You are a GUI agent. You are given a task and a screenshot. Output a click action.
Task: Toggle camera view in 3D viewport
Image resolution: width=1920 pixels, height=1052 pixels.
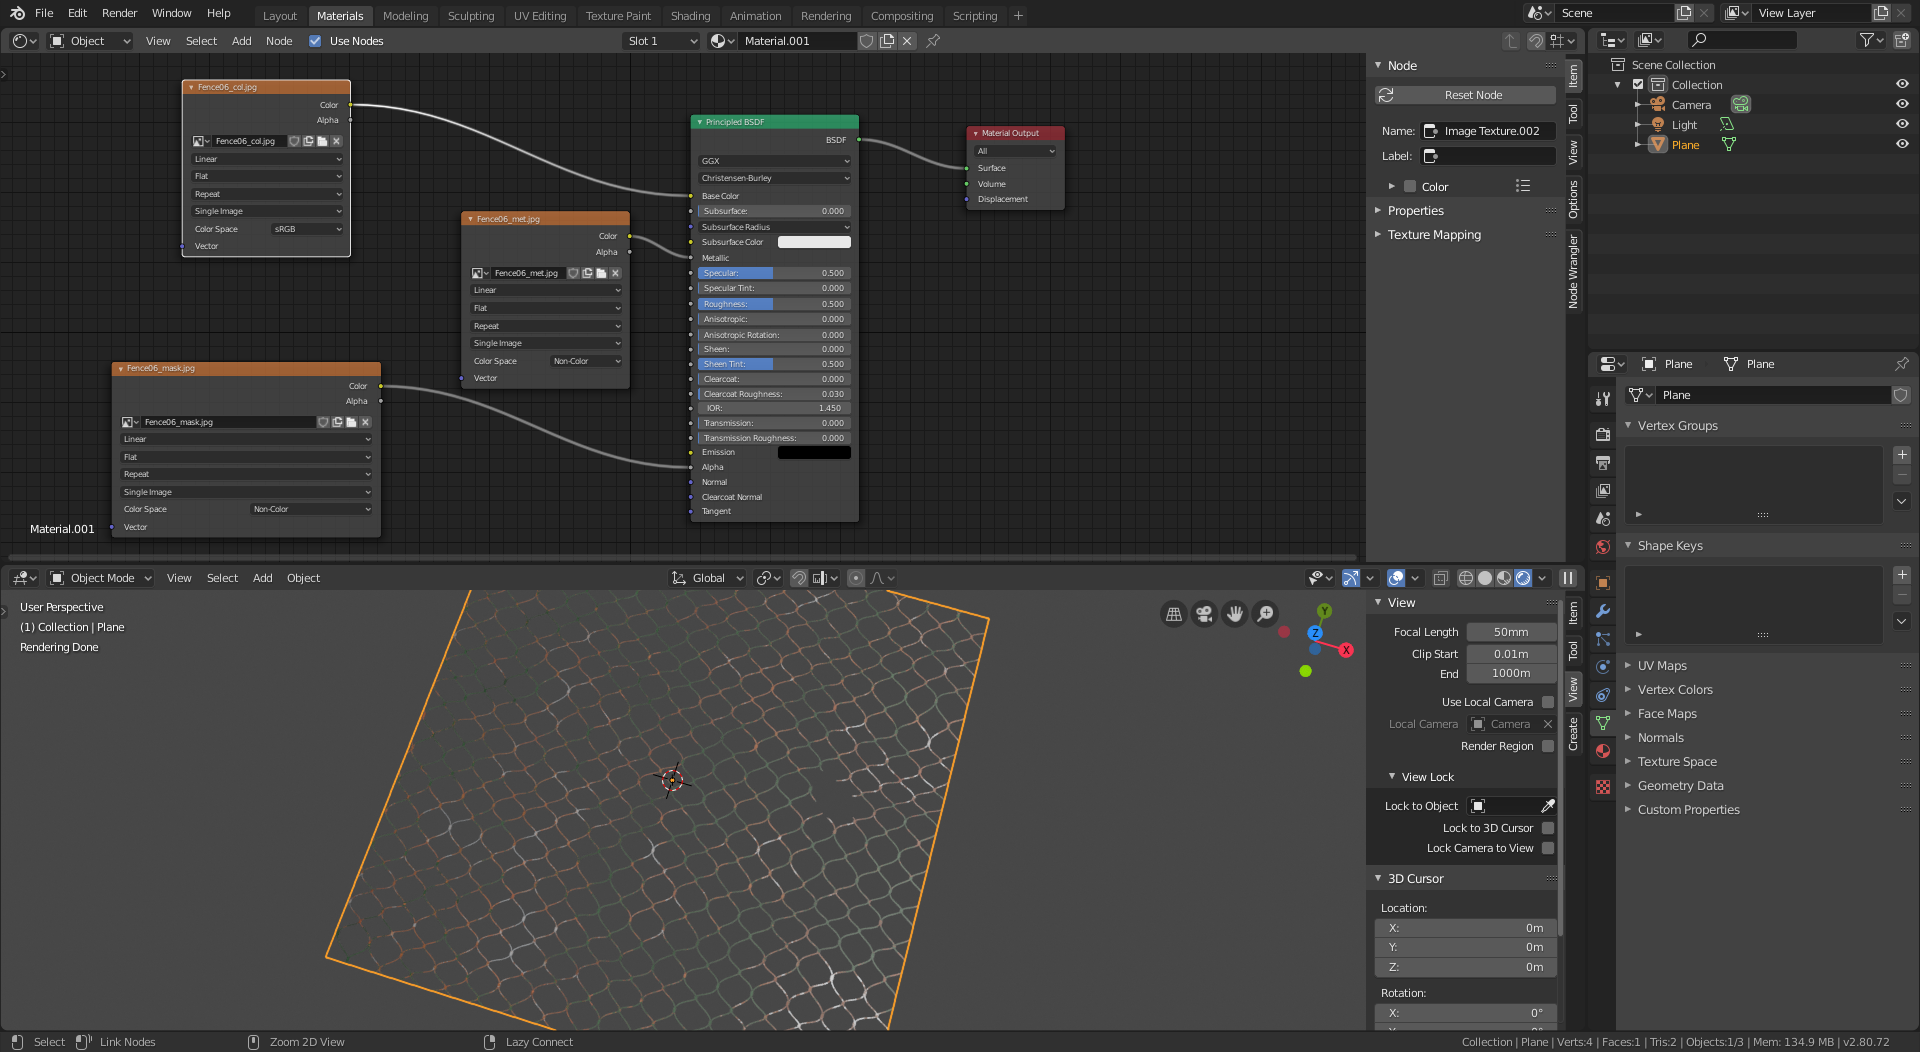pos(1204,614)
